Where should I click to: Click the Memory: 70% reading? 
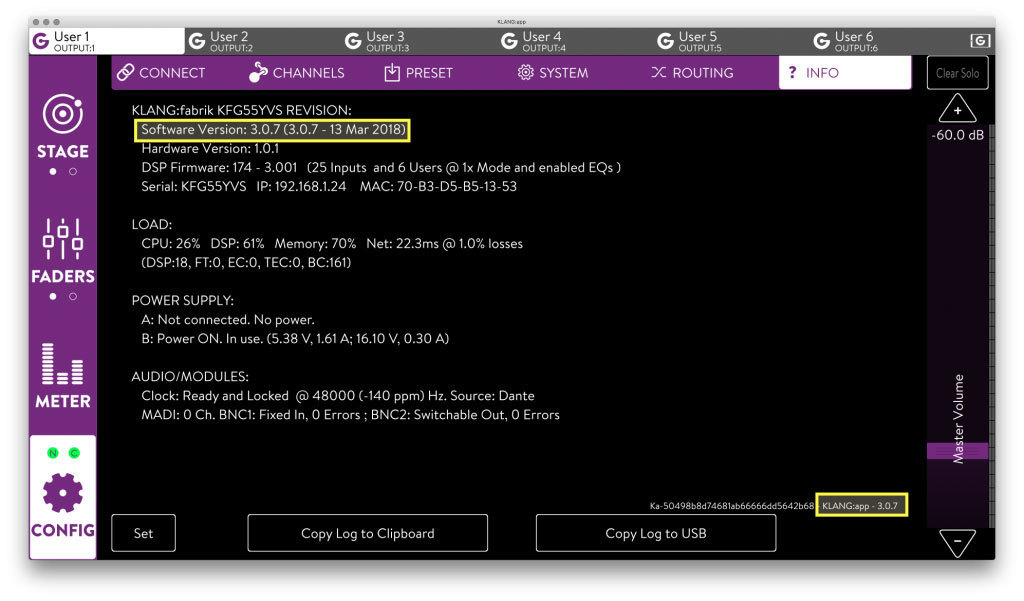[x=315, y=243]
